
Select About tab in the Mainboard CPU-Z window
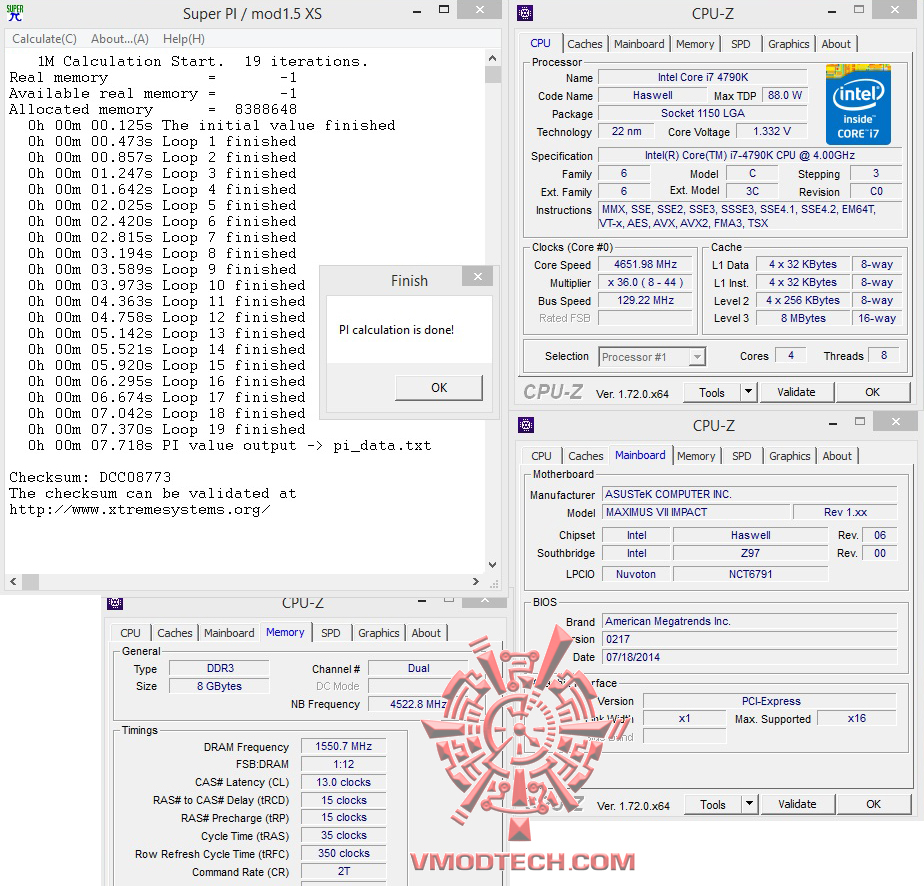pos(836,456)
